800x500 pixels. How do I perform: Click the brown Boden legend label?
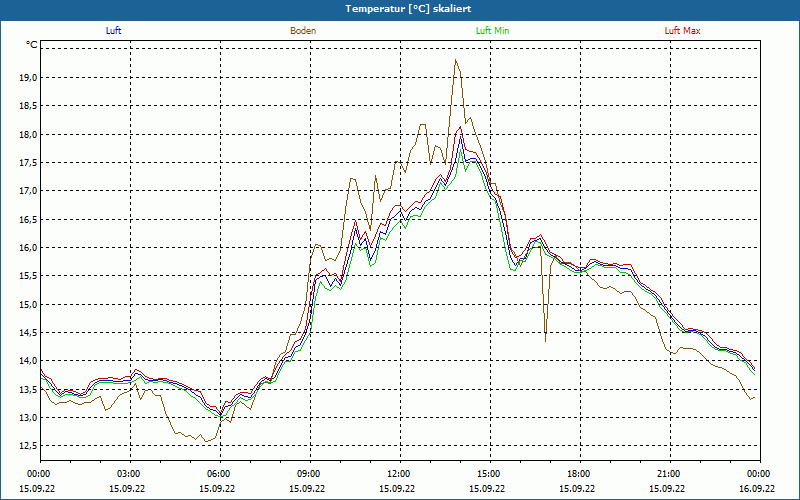tap(303, 31)
